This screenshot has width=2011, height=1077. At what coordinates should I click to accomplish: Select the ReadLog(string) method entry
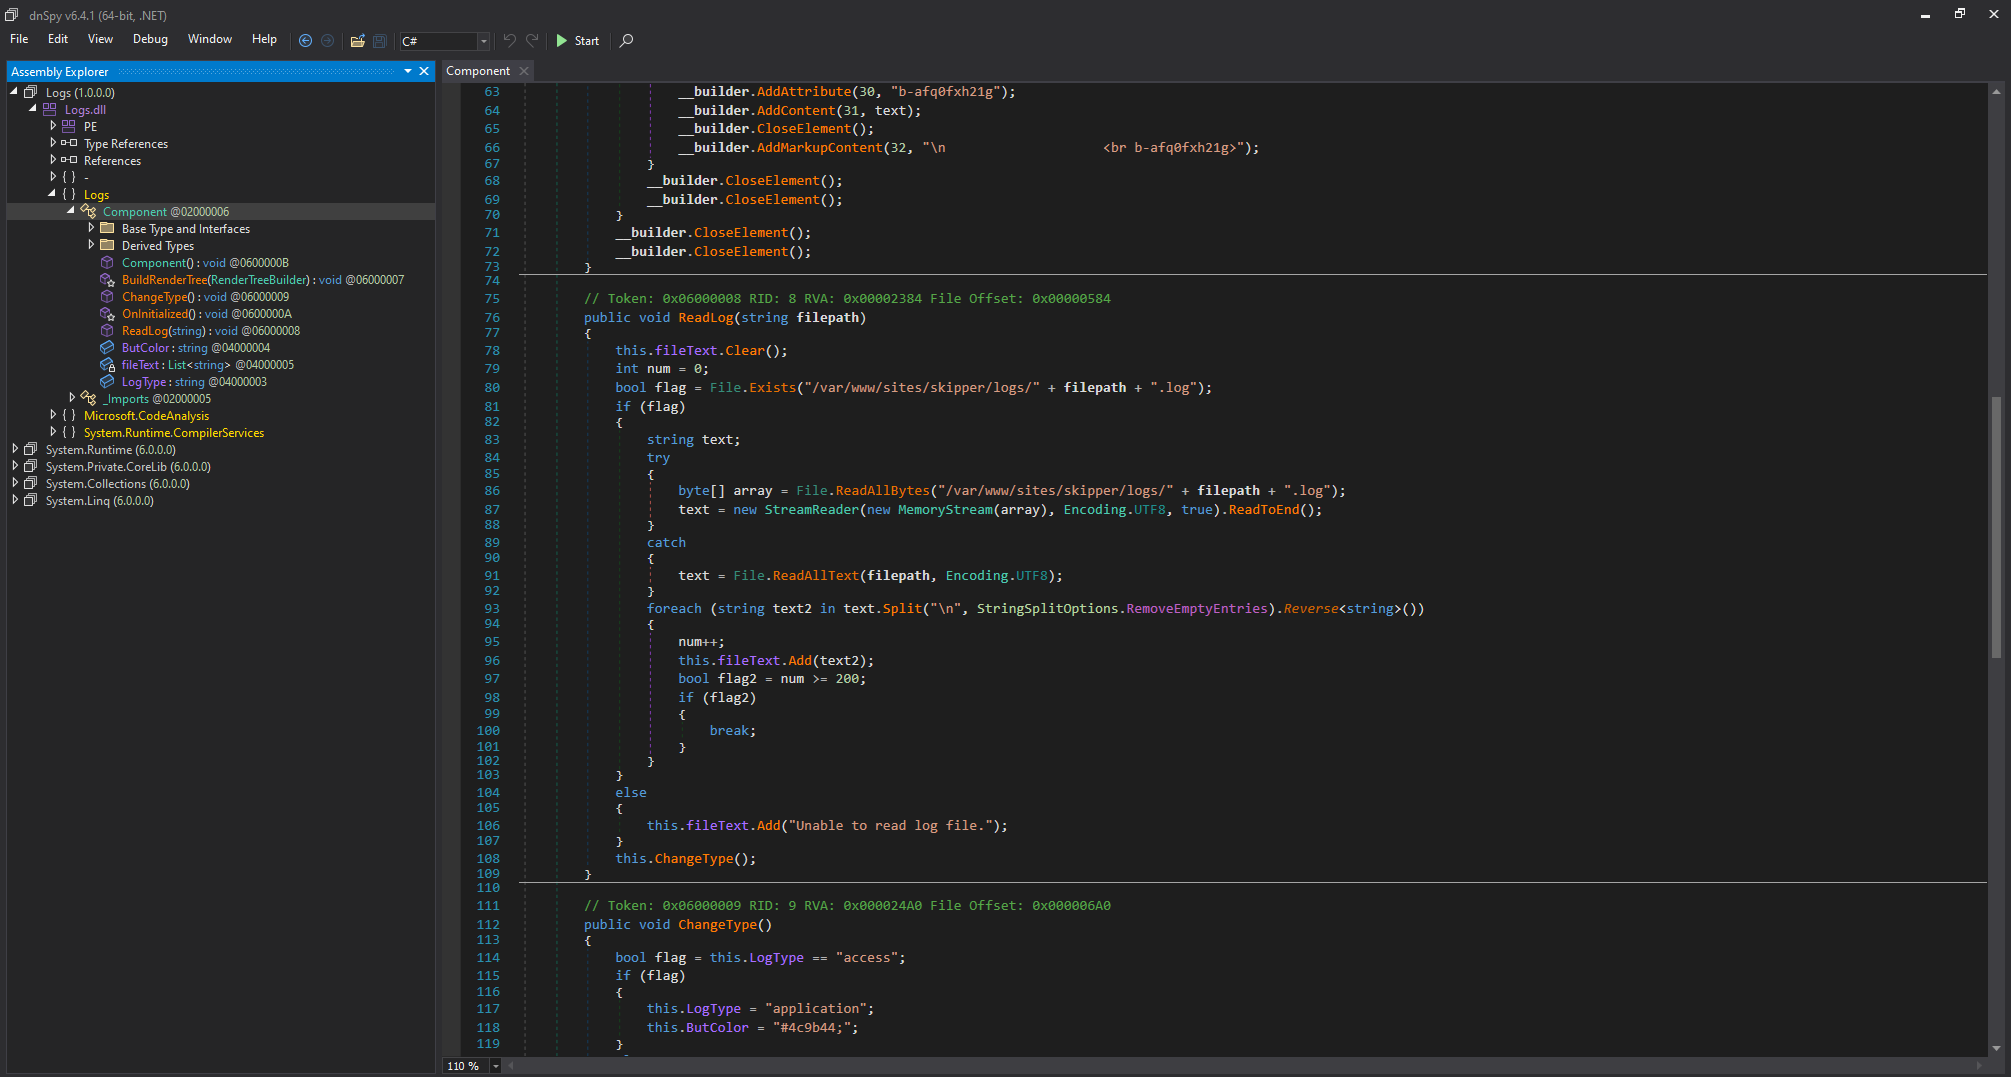[x=211, y=331]
